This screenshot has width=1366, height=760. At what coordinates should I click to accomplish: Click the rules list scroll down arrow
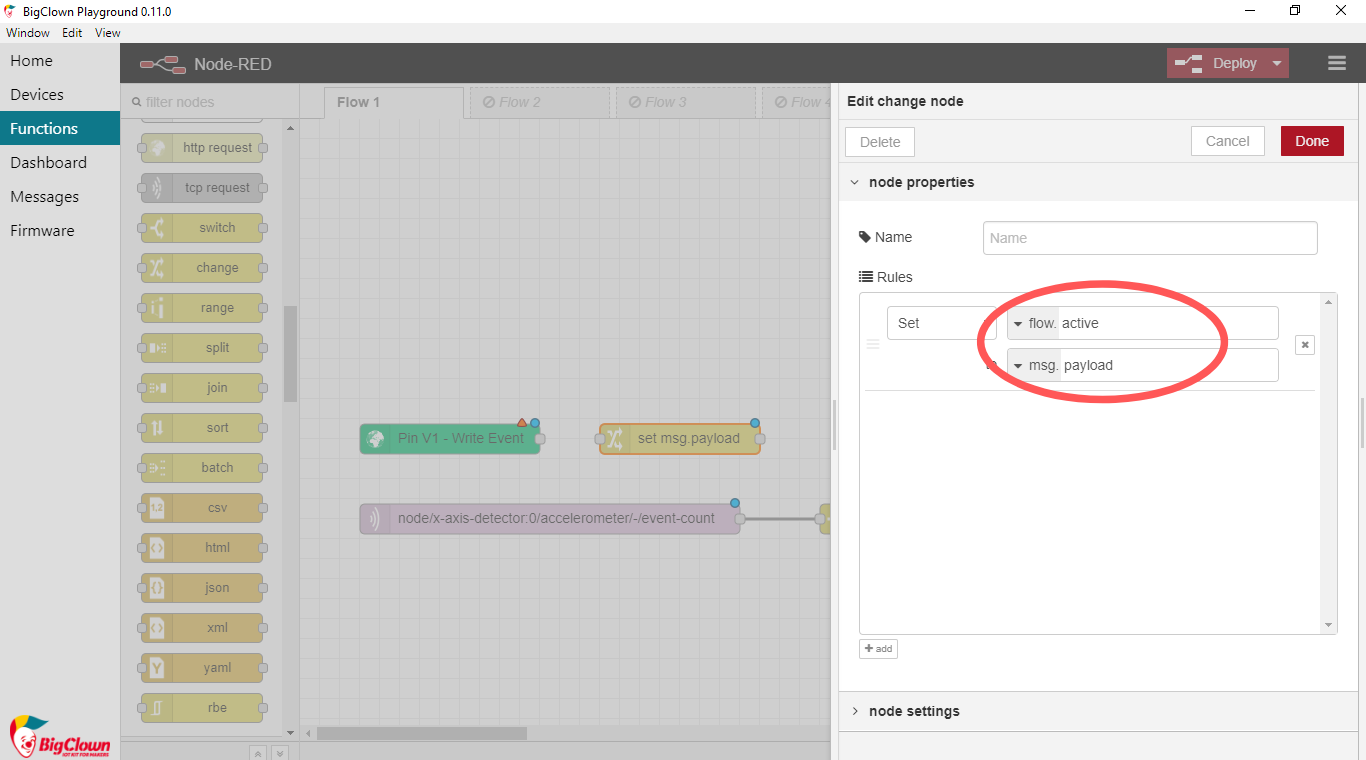click(x=1329, y=625)
